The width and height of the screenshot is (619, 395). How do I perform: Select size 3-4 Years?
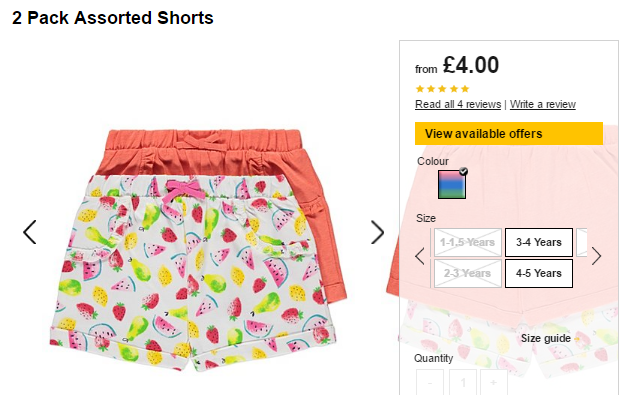pos(539,242)
